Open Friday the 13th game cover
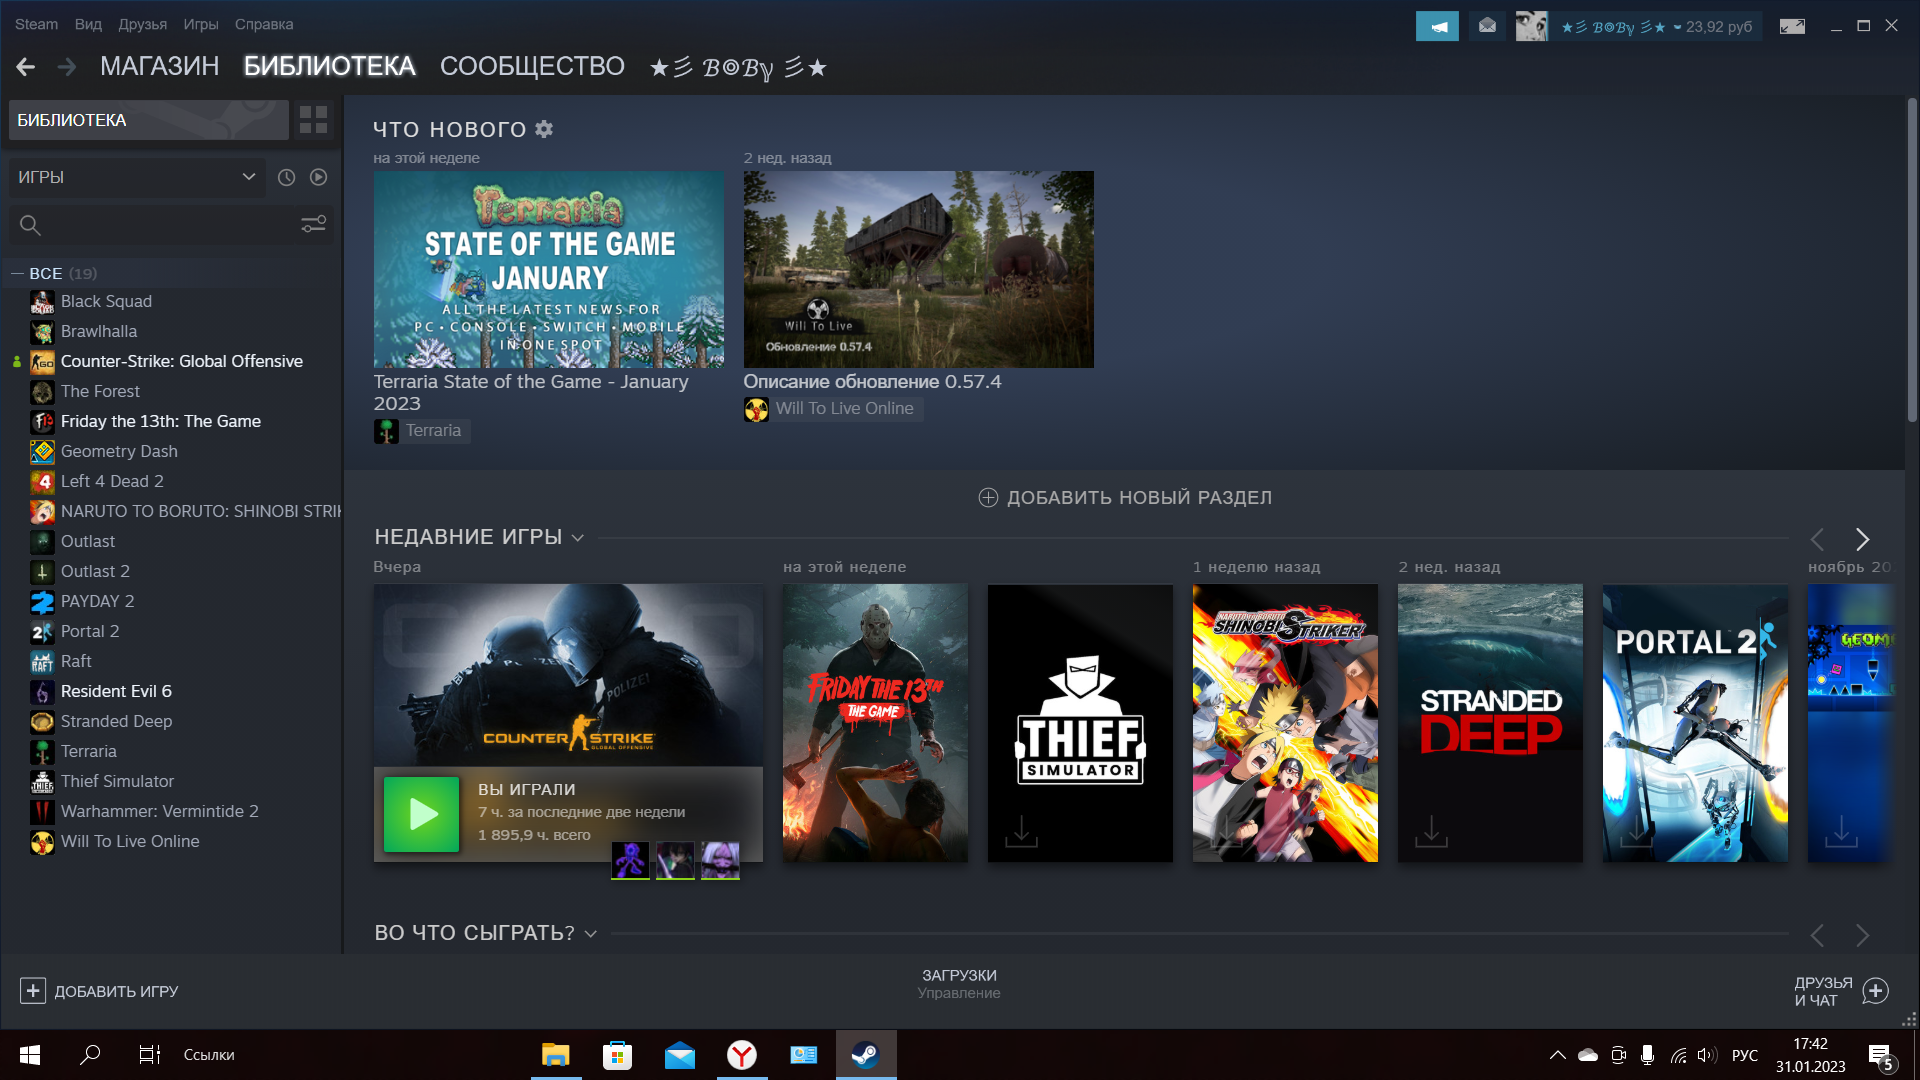Screen dimensions: 1920x1080 point(875,723)
